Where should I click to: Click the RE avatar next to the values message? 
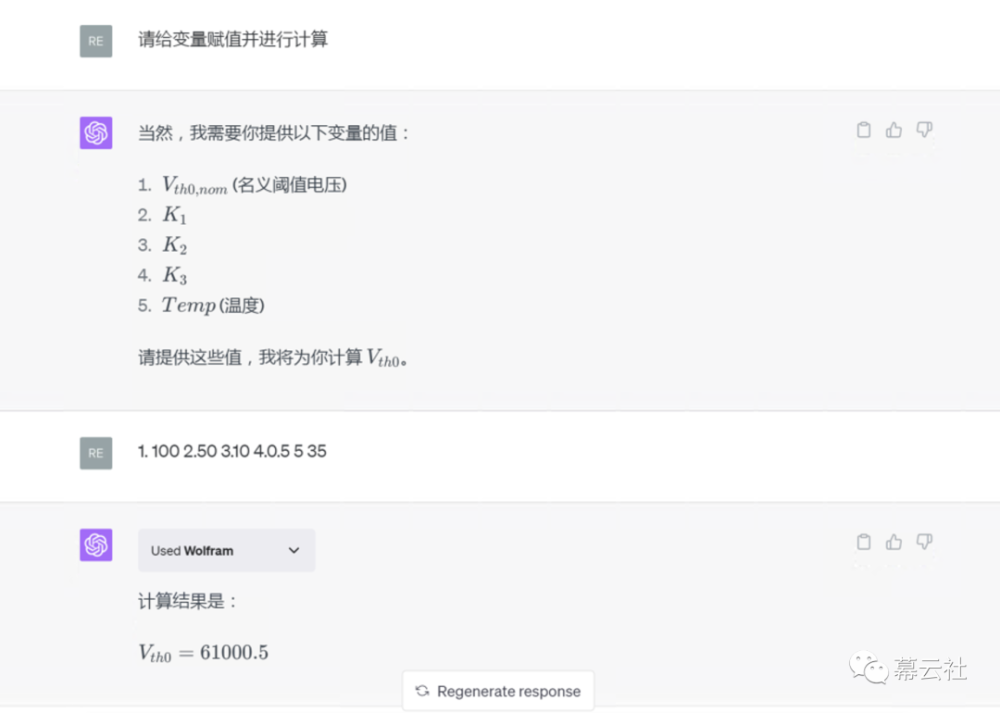[95, 453]
